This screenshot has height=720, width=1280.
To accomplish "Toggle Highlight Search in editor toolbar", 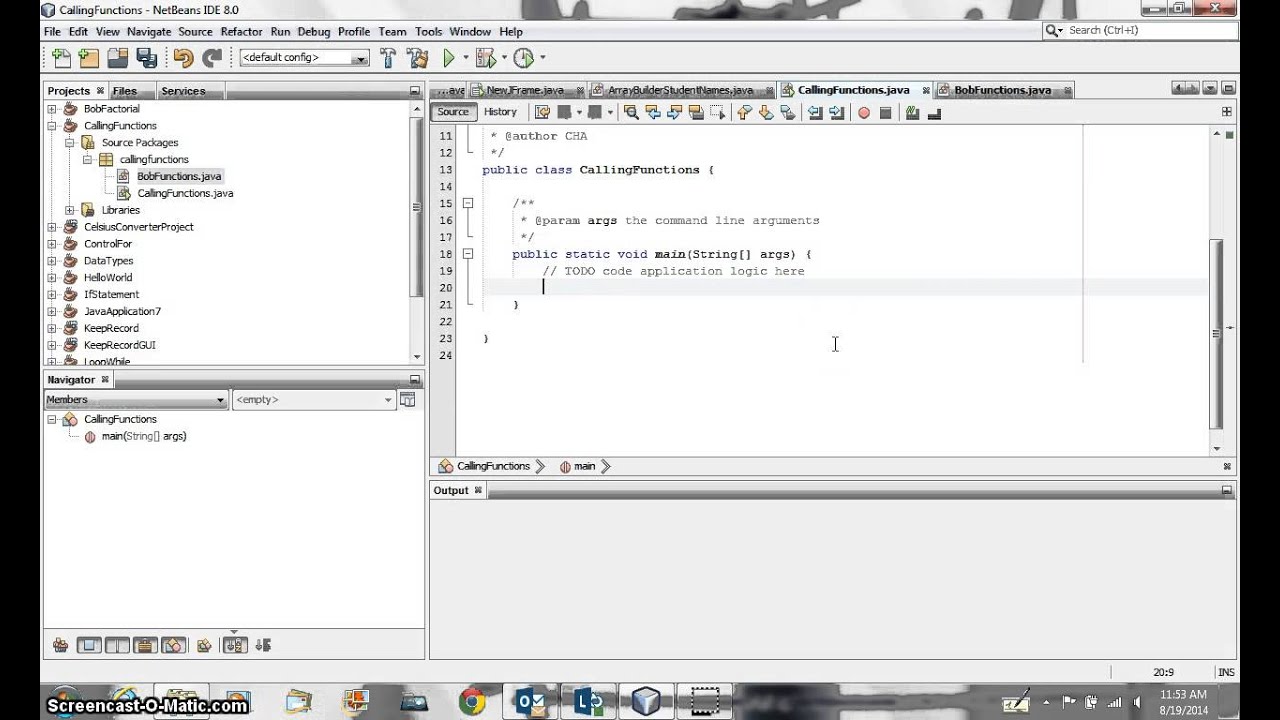I will (x=697, y=113).
